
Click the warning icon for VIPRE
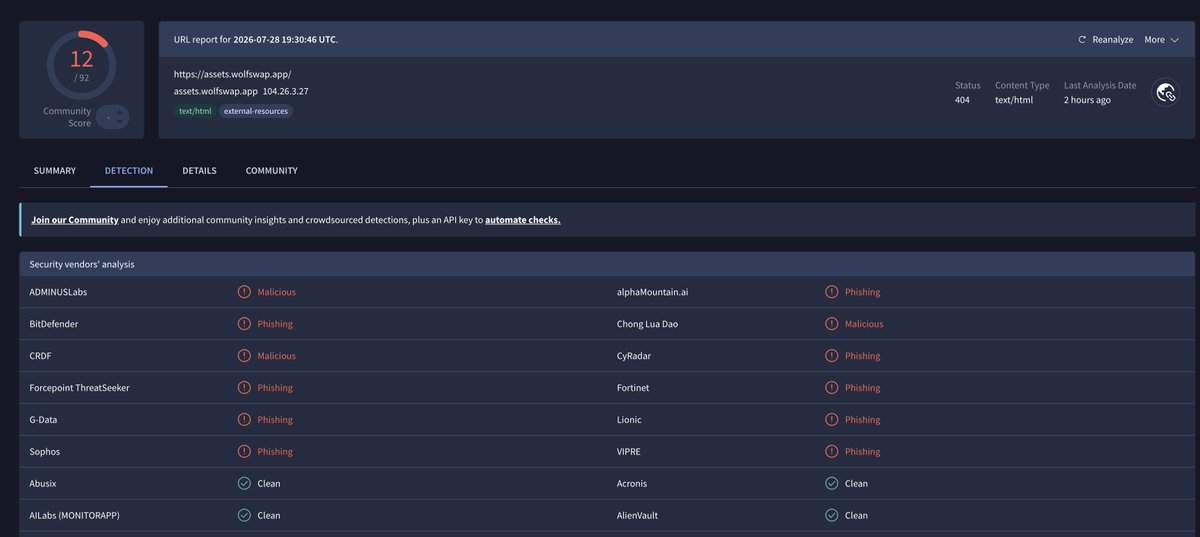[832, 452]
